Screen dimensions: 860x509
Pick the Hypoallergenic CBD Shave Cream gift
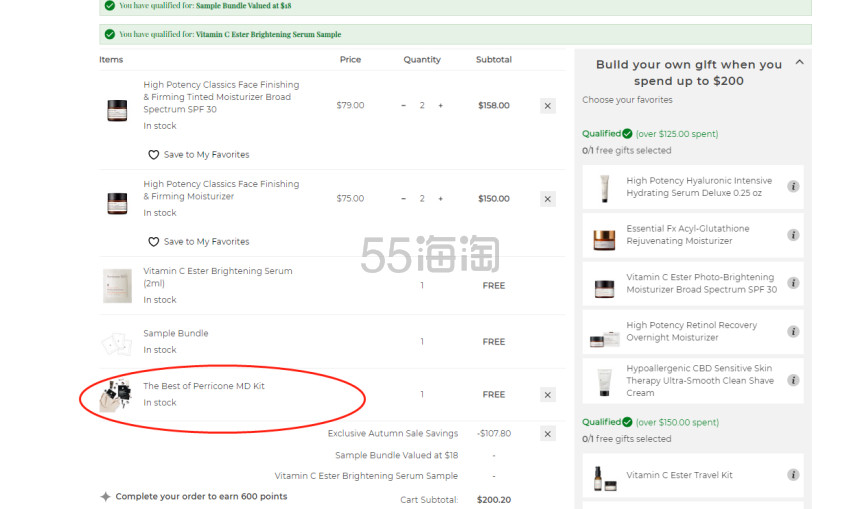(693, 381)
